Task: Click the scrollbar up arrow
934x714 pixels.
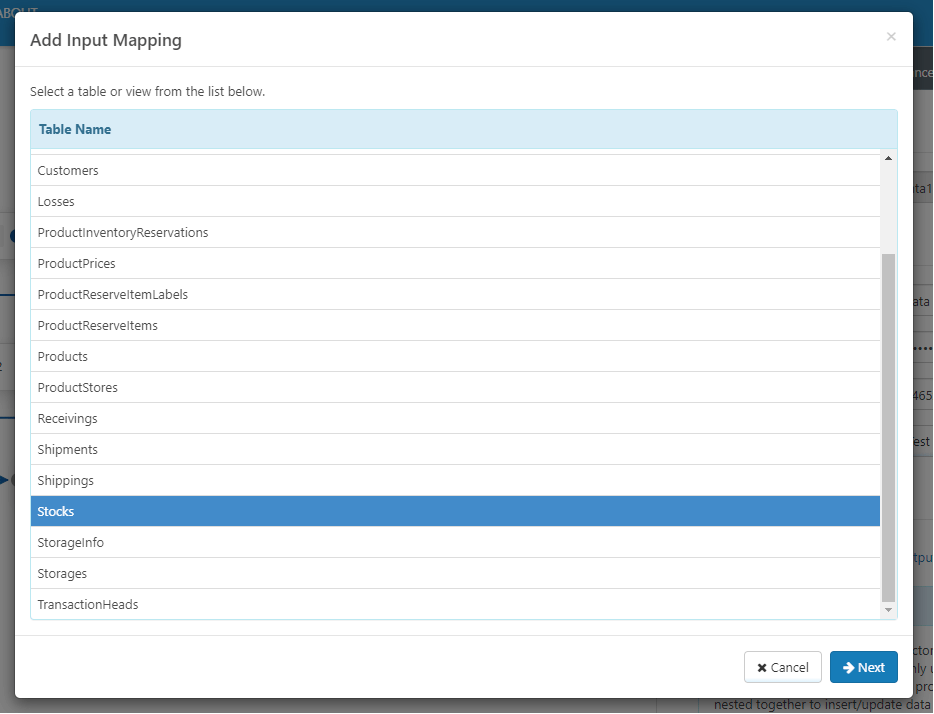Action: coord(888,159)
